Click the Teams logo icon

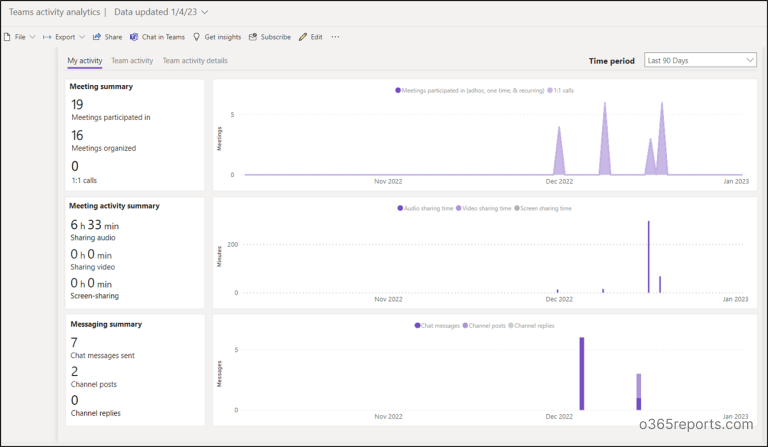point(134,37)
